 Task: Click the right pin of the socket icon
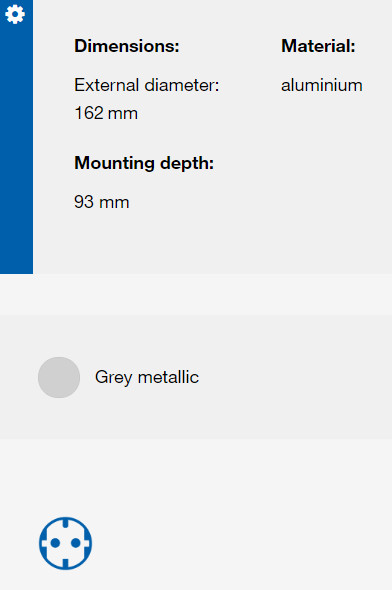click(76, 543)
